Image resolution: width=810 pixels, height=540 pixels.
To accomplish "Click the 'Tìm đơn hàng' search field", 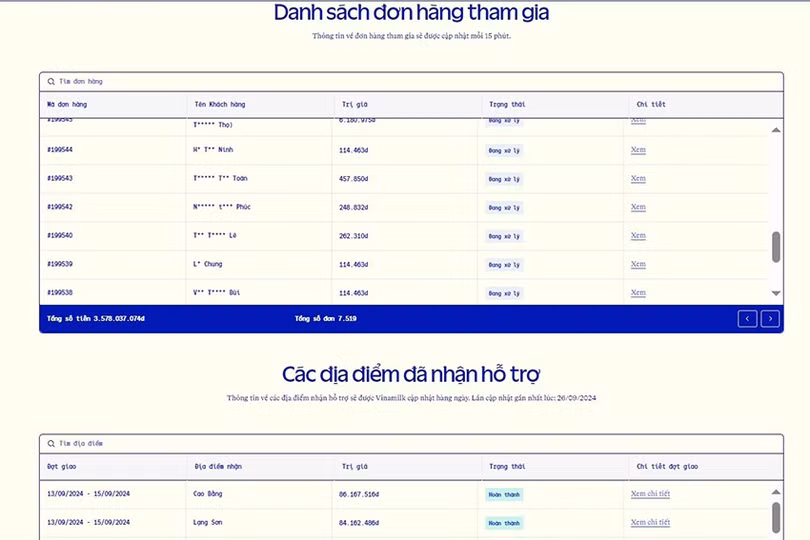I will click(400, 81).
